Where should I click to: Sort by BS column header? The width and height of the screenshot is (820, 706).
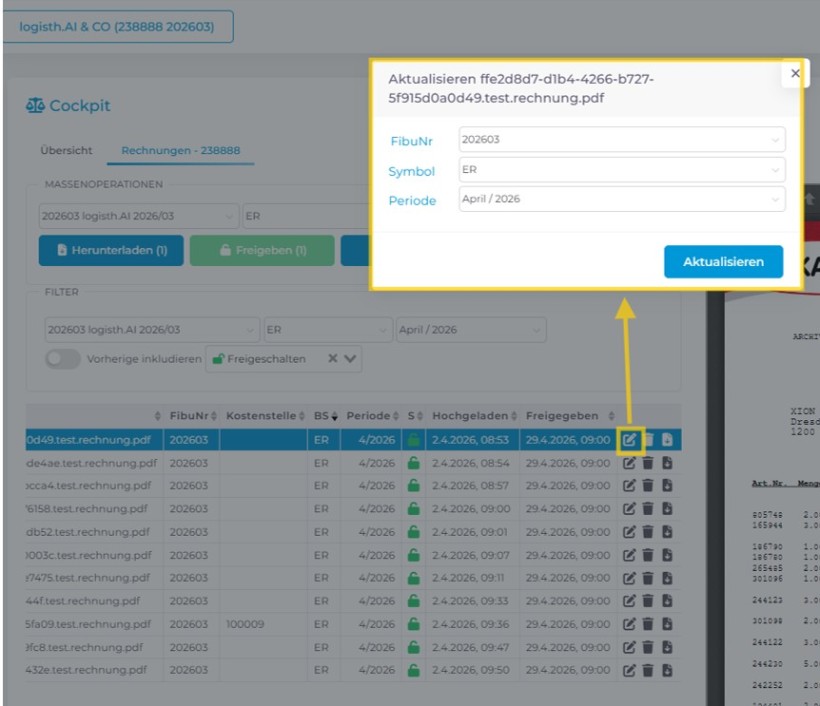(325, 416)
